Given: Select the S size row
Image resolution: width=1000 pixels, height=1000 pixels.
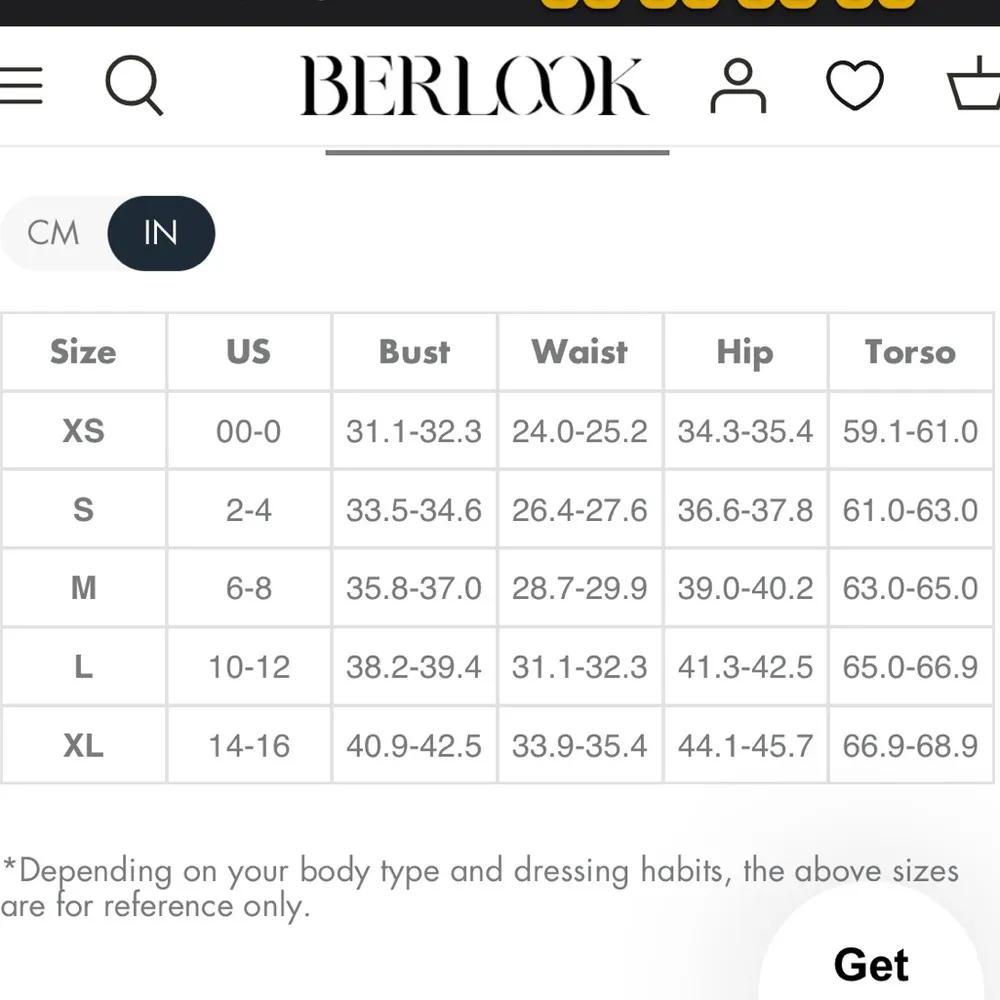Looking at the screenshot, I should (x=83, y=509).
